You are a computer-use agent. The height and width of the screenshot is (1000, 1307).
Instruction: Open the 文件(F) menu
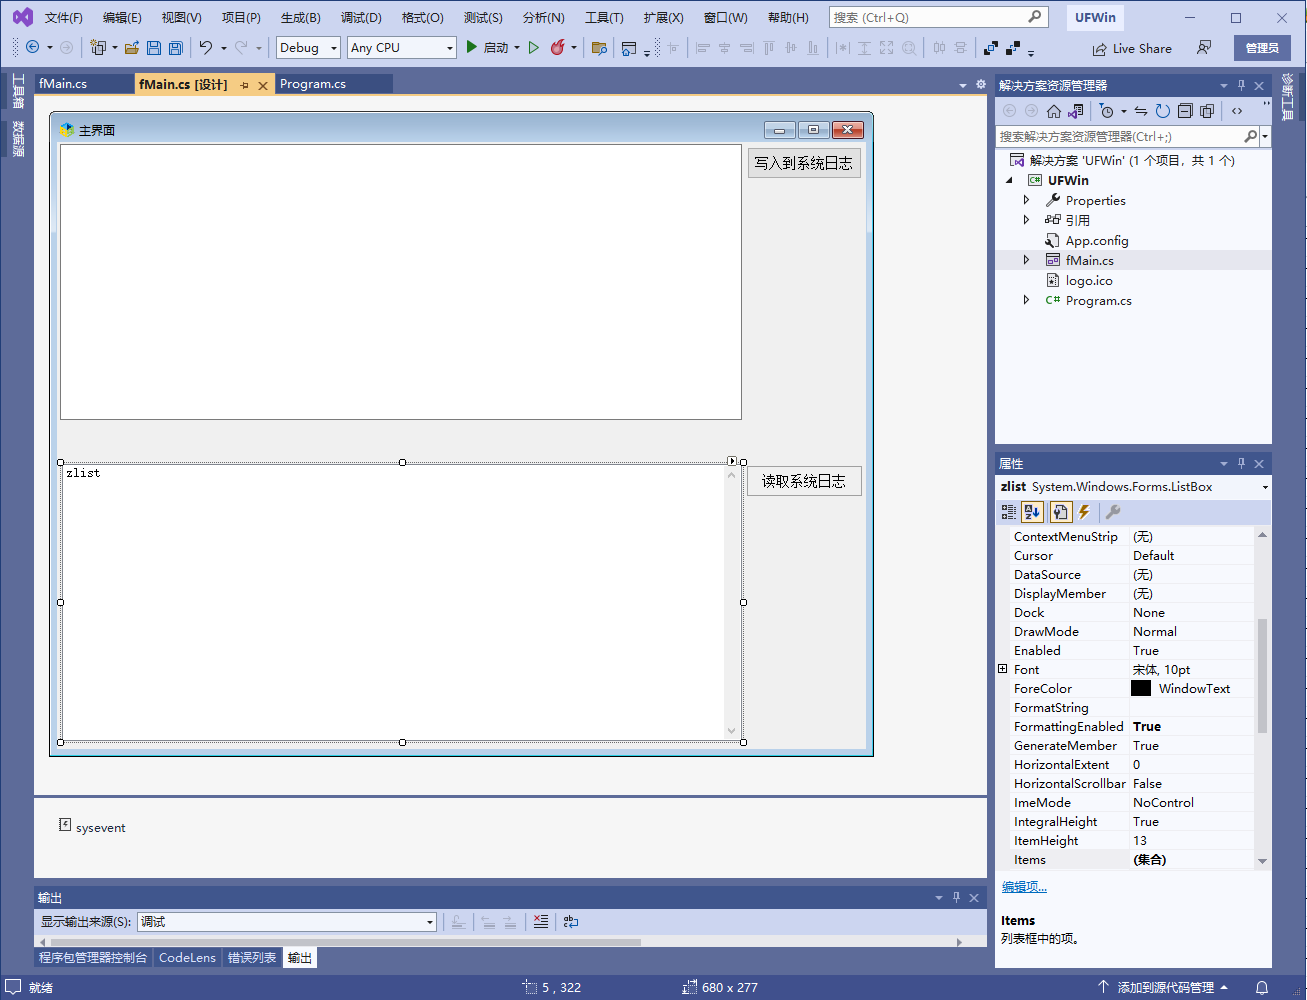click(64, 17)
